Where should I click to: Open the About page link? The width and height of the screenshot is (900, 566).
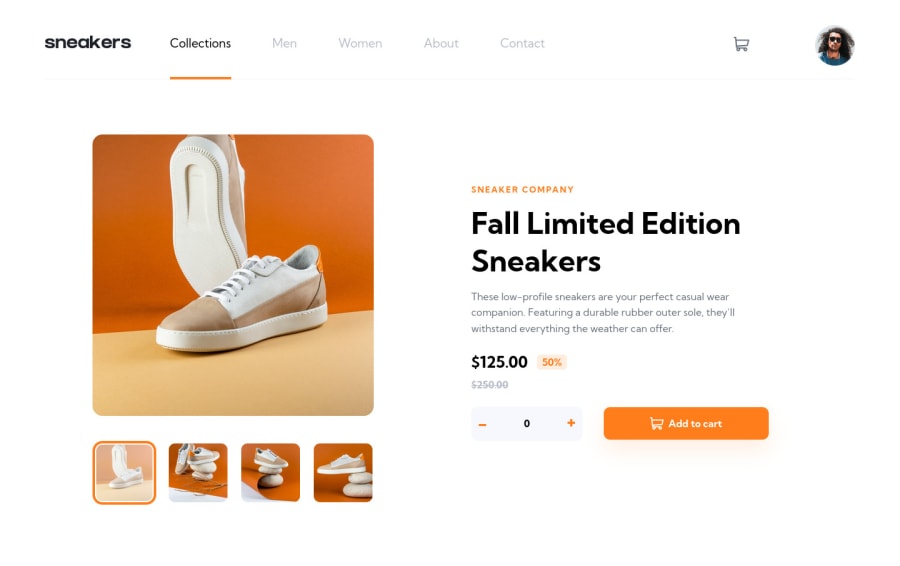[441, 44]
